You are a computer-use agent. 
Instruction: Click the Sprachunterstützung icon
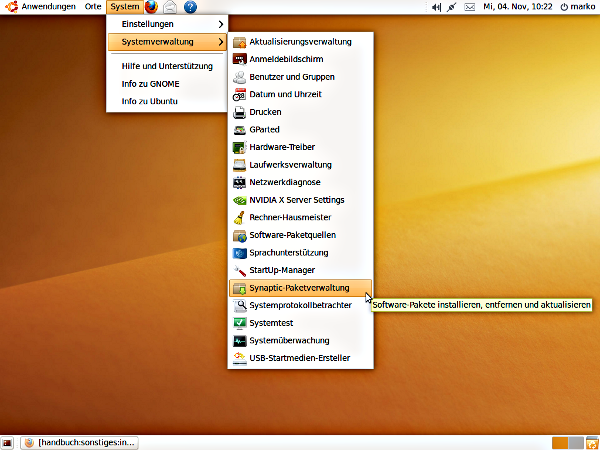[240, 253]
